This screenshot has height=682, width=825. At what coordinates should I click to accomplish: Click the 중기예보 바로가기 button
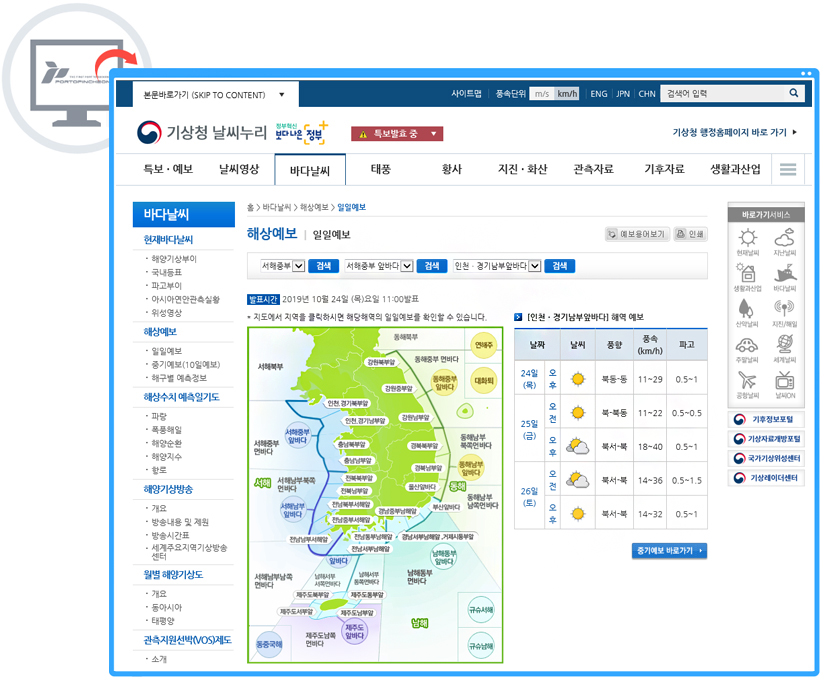669,551
